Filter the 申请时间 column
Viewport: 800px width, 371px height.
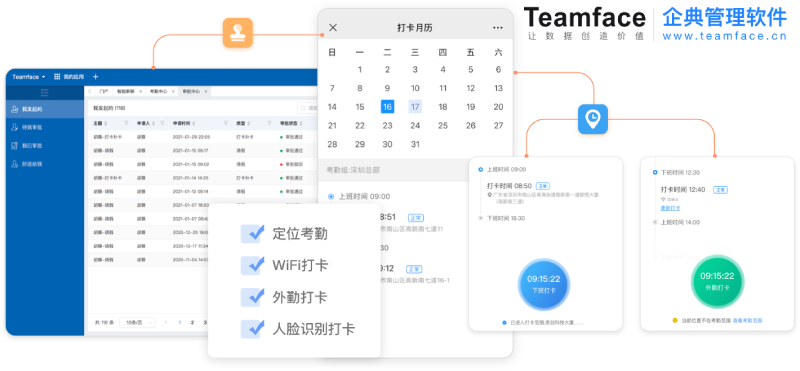tap(226, 123)
